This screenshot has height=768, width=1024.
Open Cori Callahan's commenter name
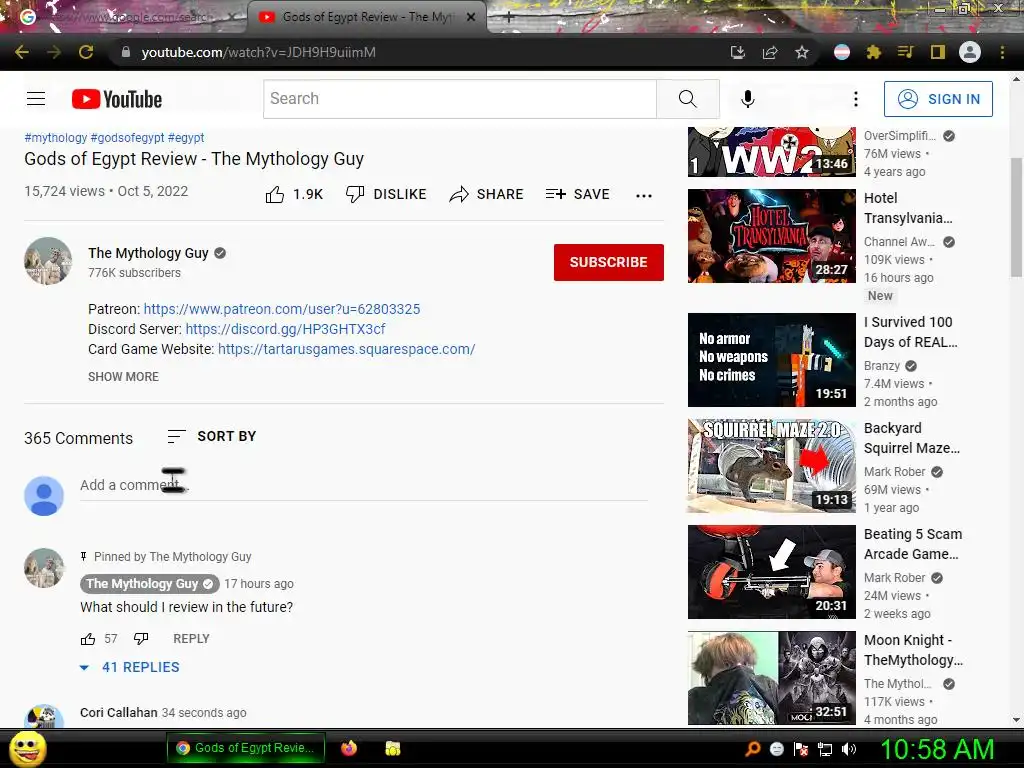pos(119,712)
